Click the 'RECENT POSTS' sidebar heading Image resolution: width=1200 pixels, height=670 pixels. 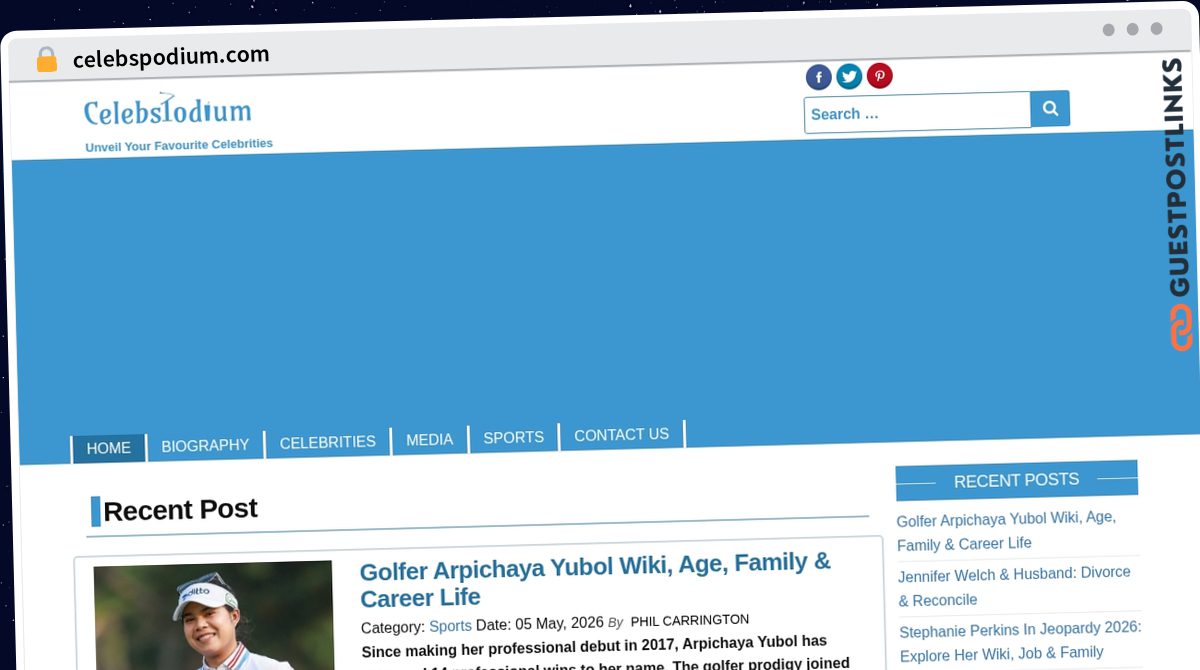(1016, 480)
